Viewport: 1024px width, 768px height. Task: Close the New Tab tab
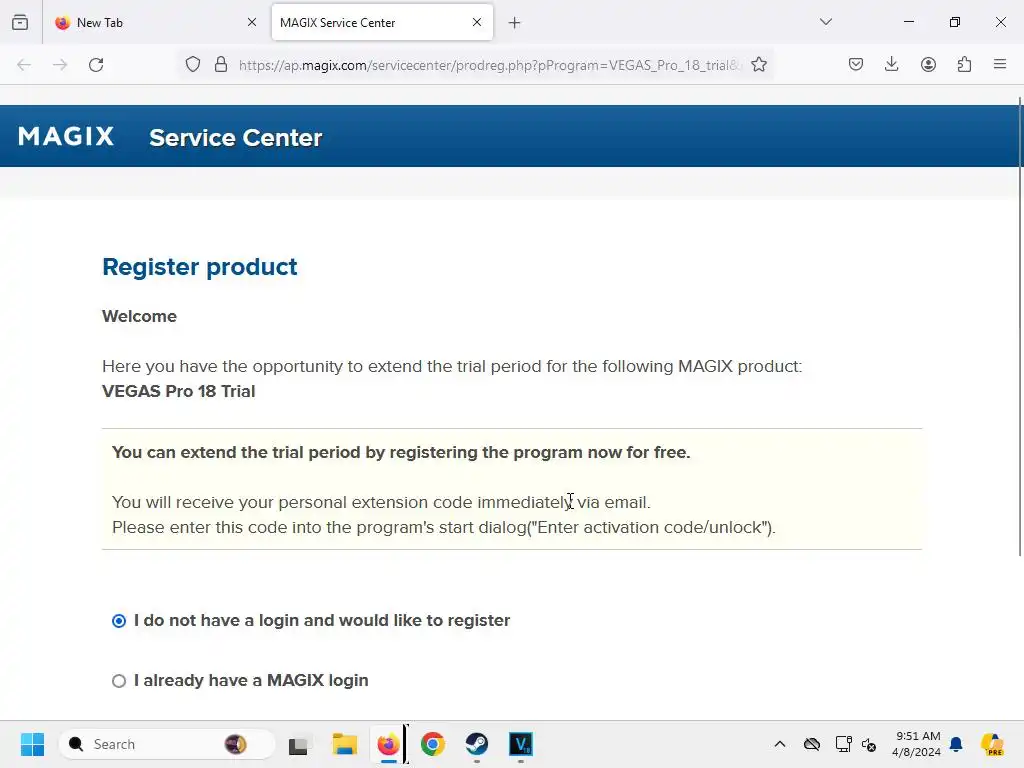pos(251,22)
